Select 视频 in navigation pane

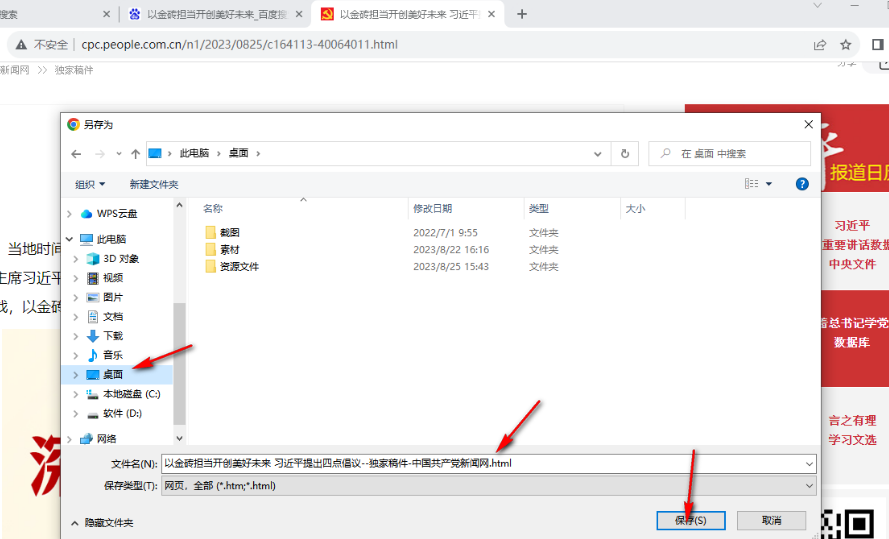[113, 278]
